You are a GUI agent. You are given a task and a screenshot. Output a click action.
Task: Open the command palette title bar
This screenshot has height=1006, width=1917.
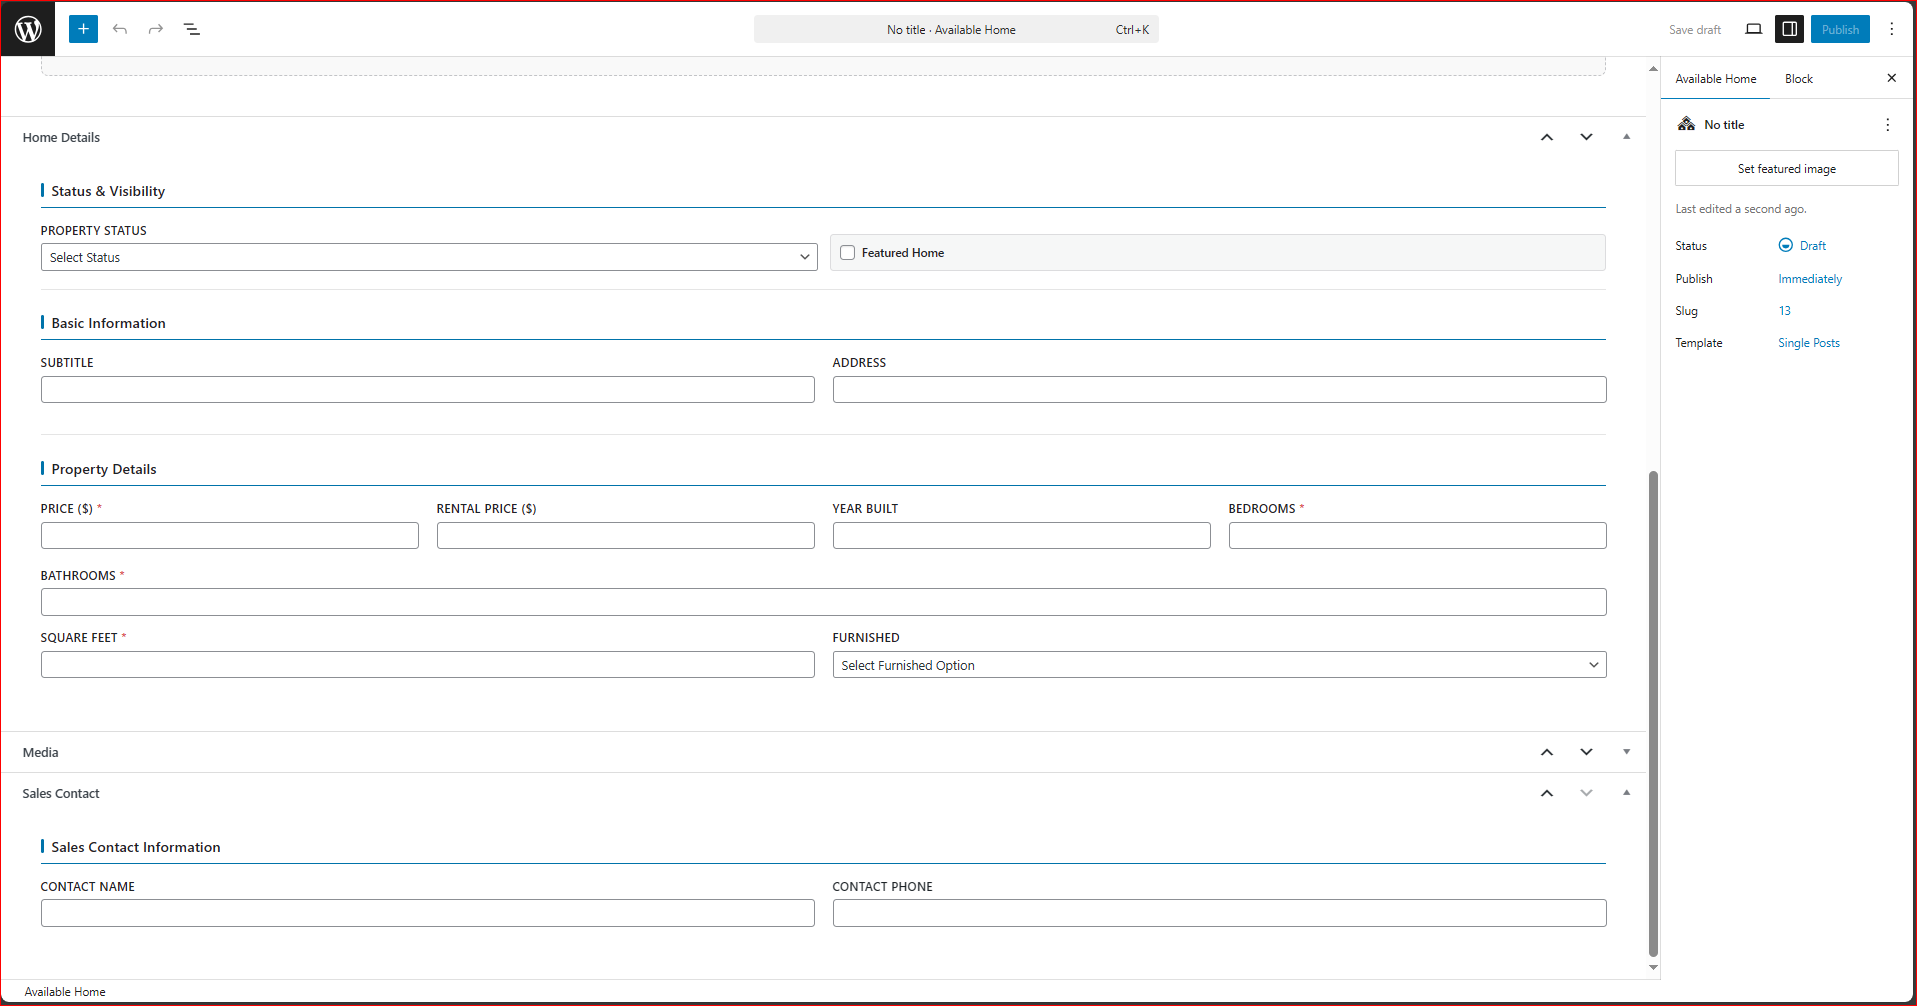pos(956,29)
